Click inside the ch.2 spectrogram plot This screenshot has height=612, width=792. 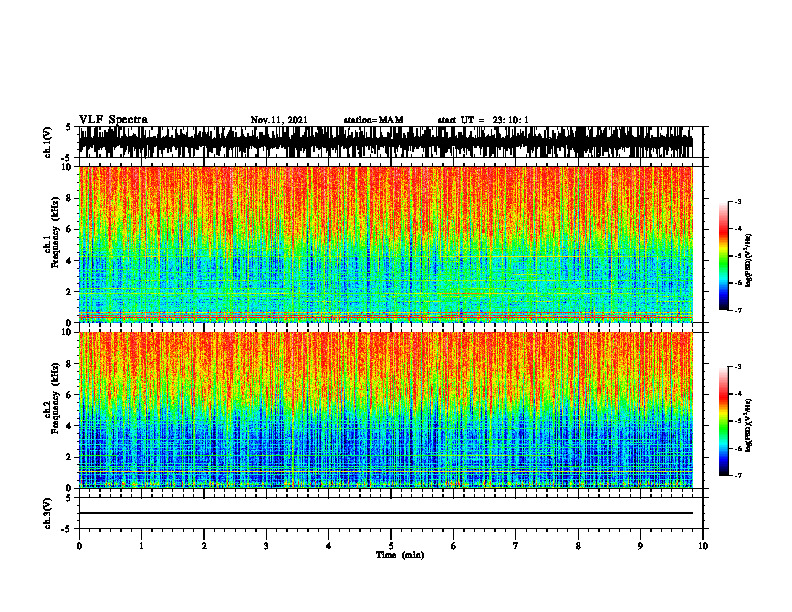(386, 410)
